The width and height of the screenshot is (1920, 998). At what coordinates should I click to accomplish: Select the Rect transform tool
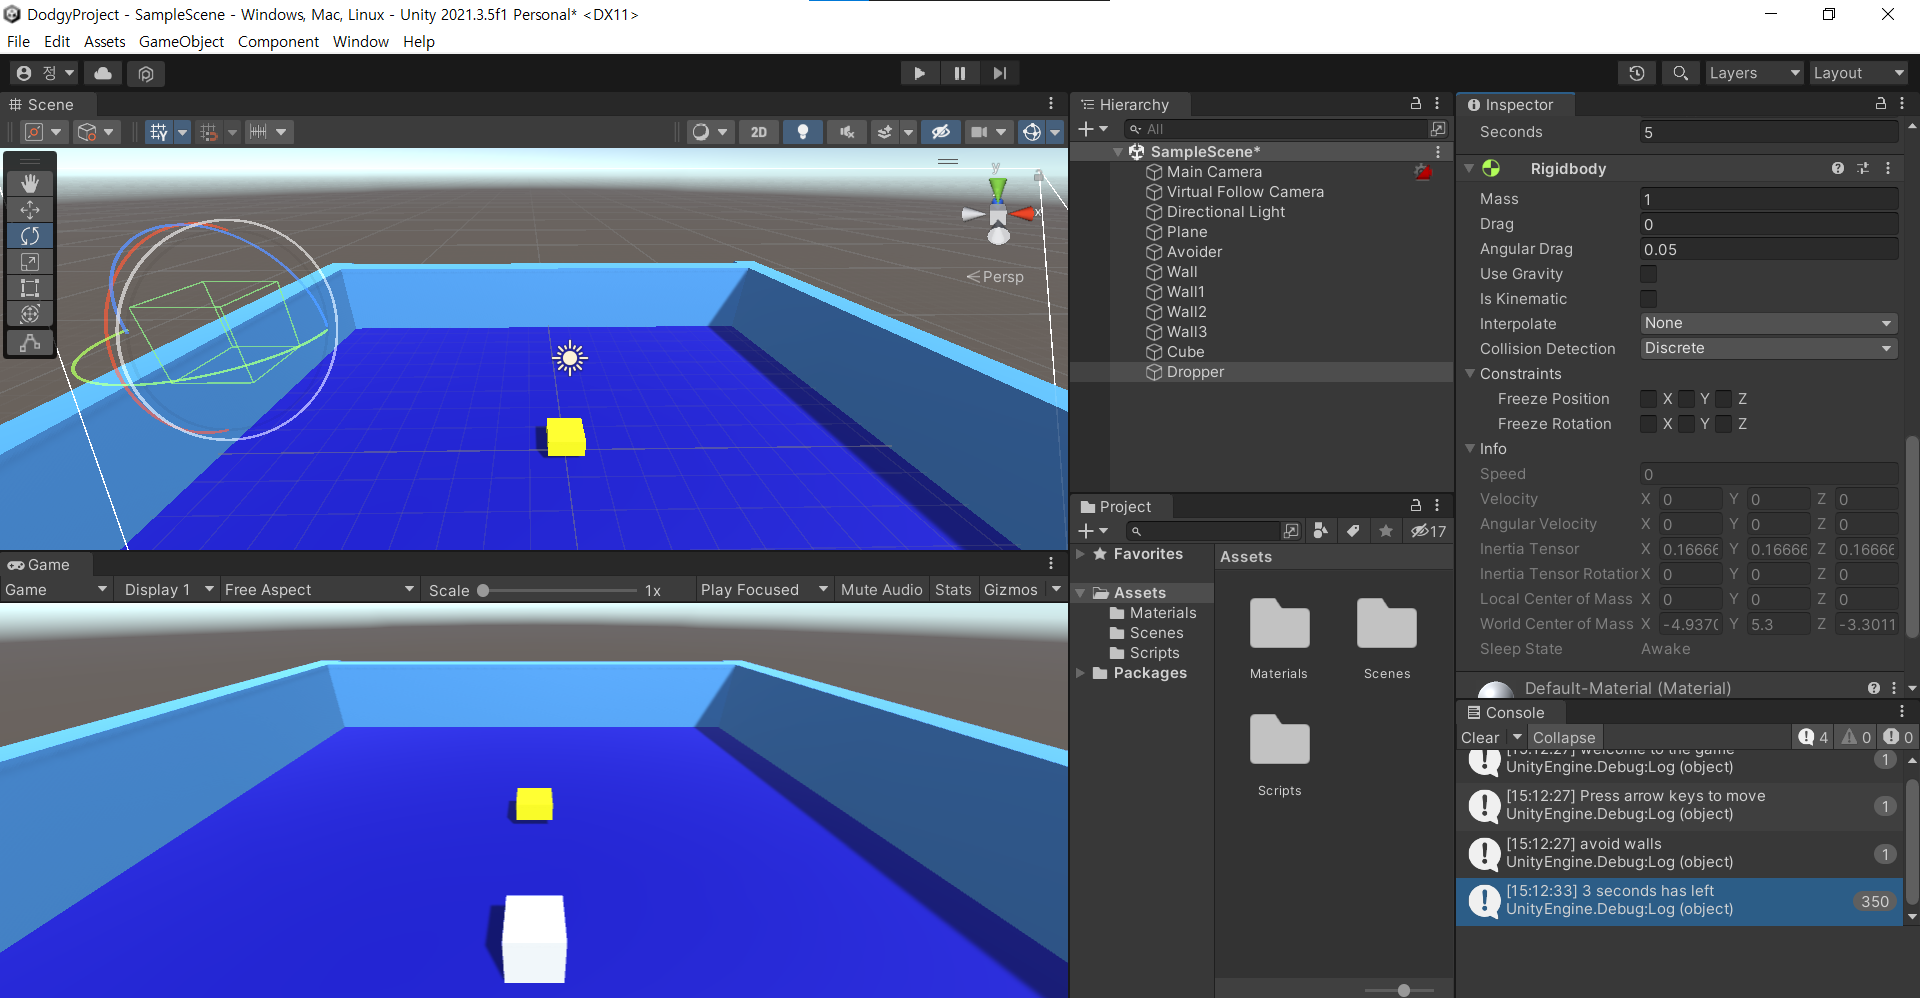[x=30, y=288]
